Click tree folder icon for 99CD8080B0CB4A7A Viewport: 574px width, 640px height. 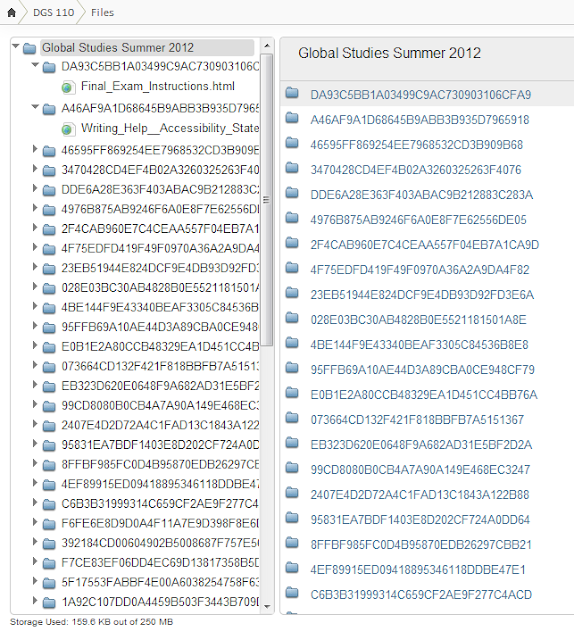pyautogui.click(x=49, y=406)
